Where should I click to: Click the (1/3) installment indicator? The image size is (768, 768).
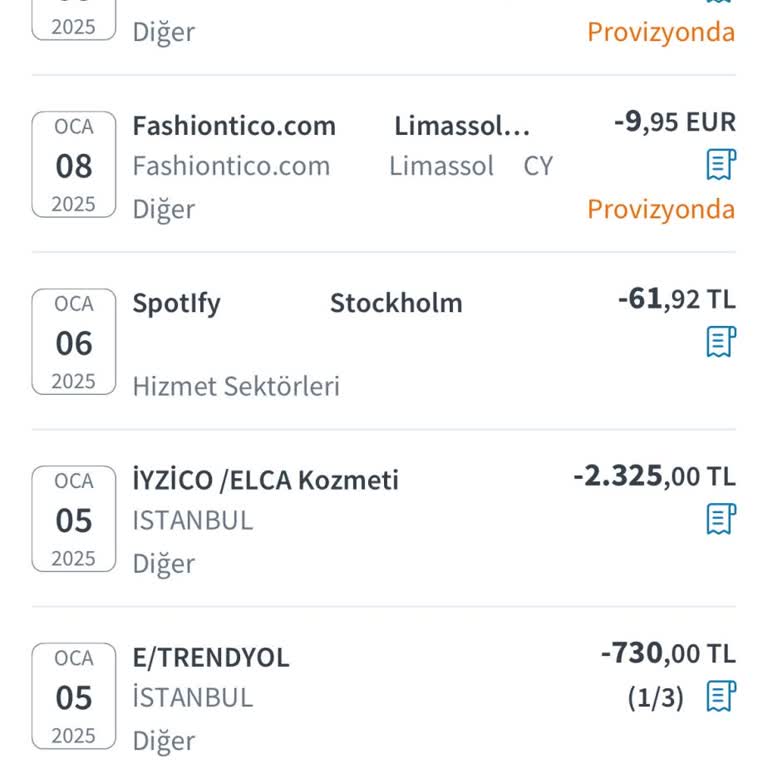click(x=656, y=698)
